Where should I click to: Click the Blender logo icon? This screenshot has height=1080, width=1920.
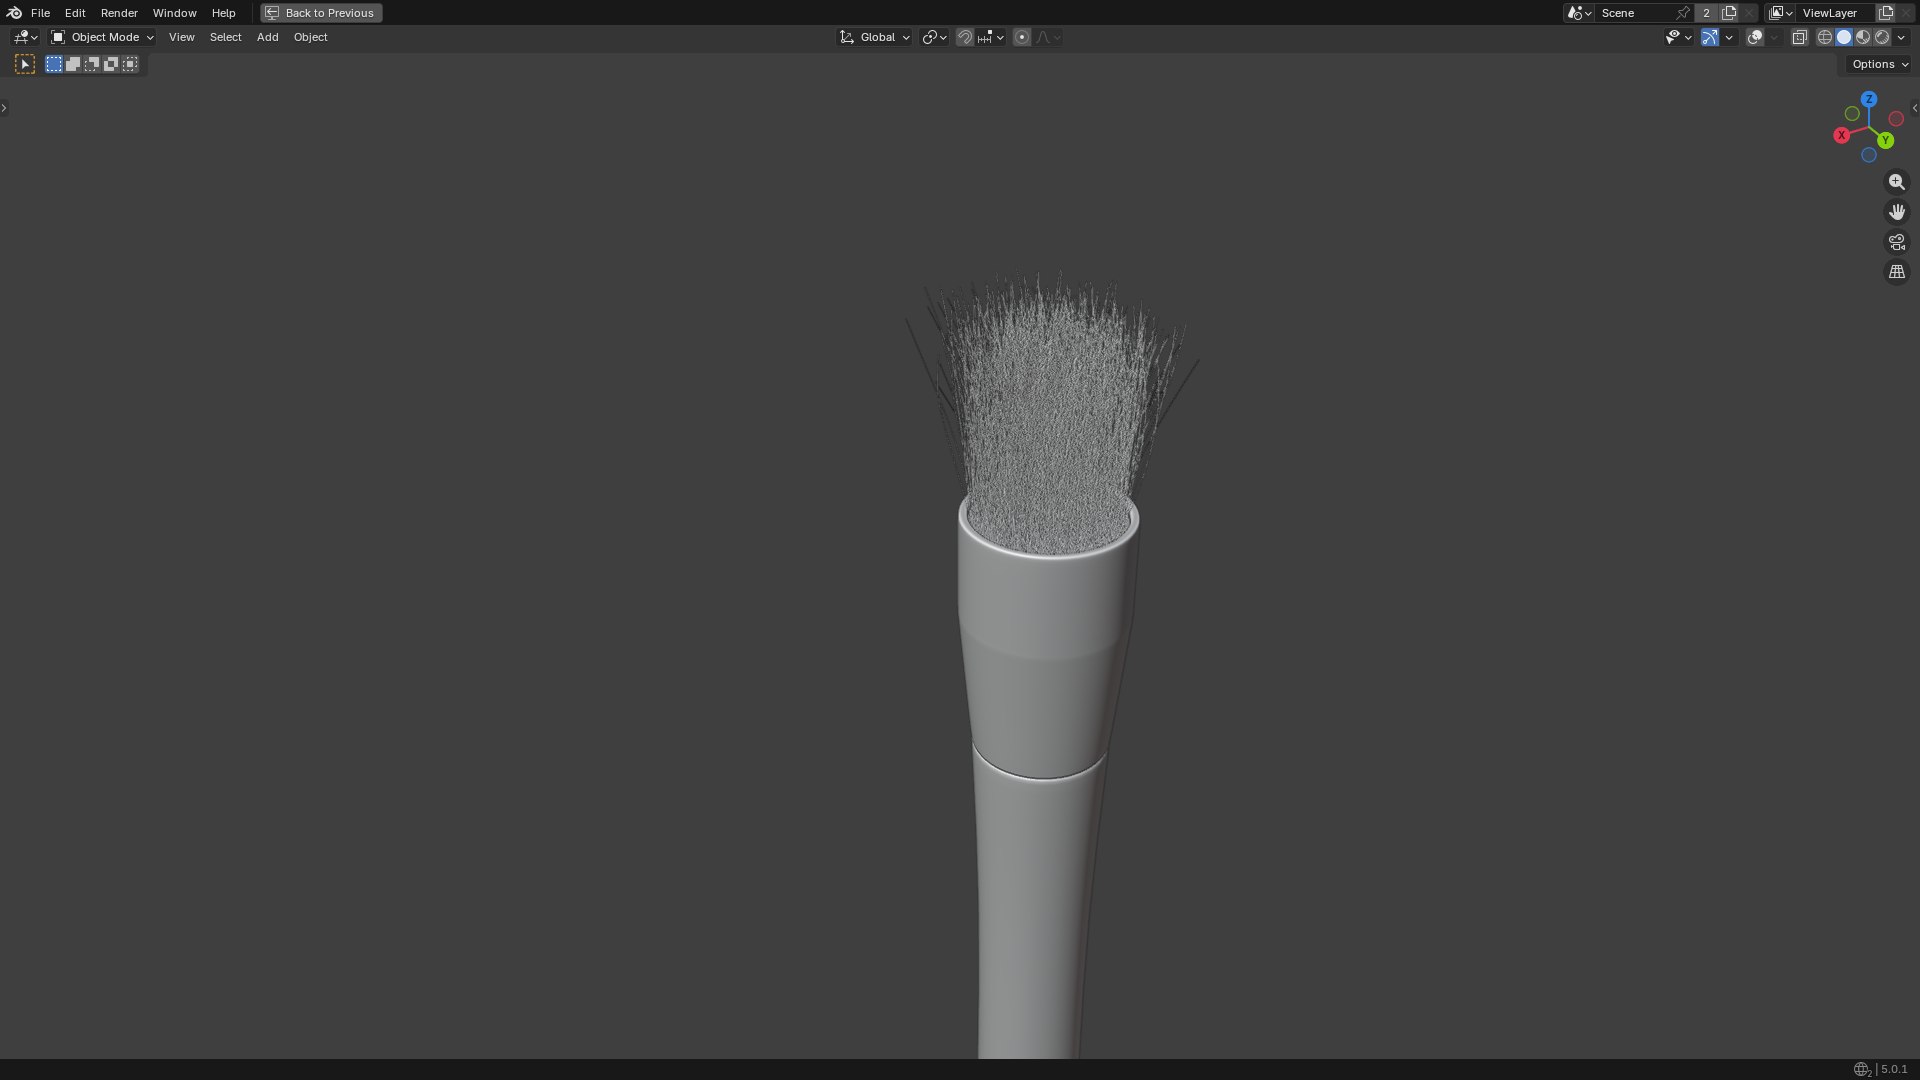[14, 13]
